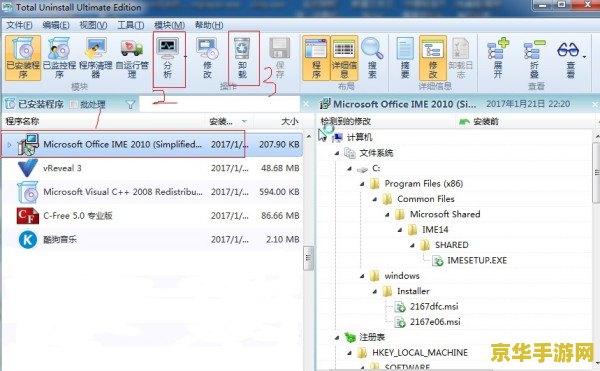
Task: Collapse the 注册表 registry tree node
Action: coord(337,337)
